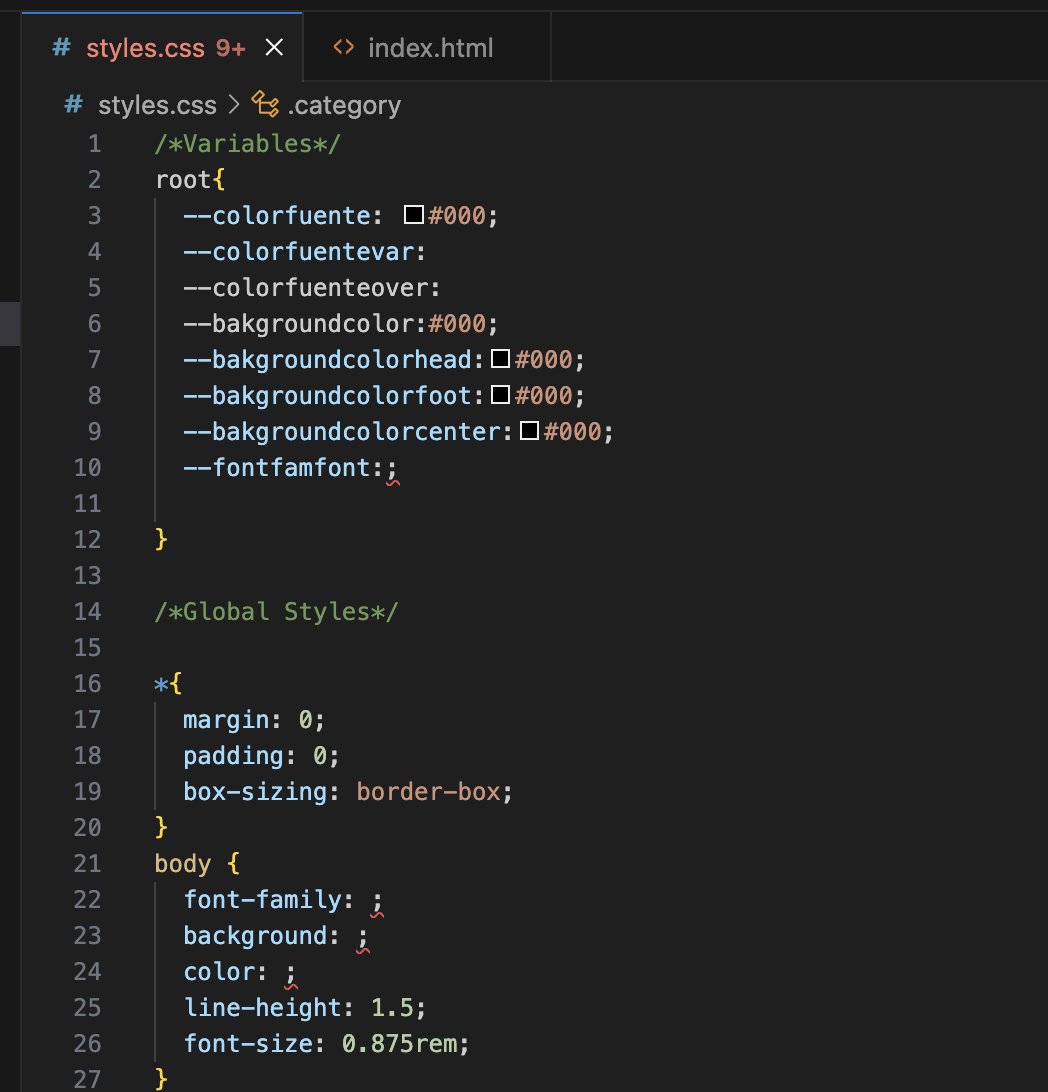The width and height of the screenshot is (1048, 1092).
Task: Open color swatch for --bakgroundcolorfoot
Action: click(x=500, y=395)
